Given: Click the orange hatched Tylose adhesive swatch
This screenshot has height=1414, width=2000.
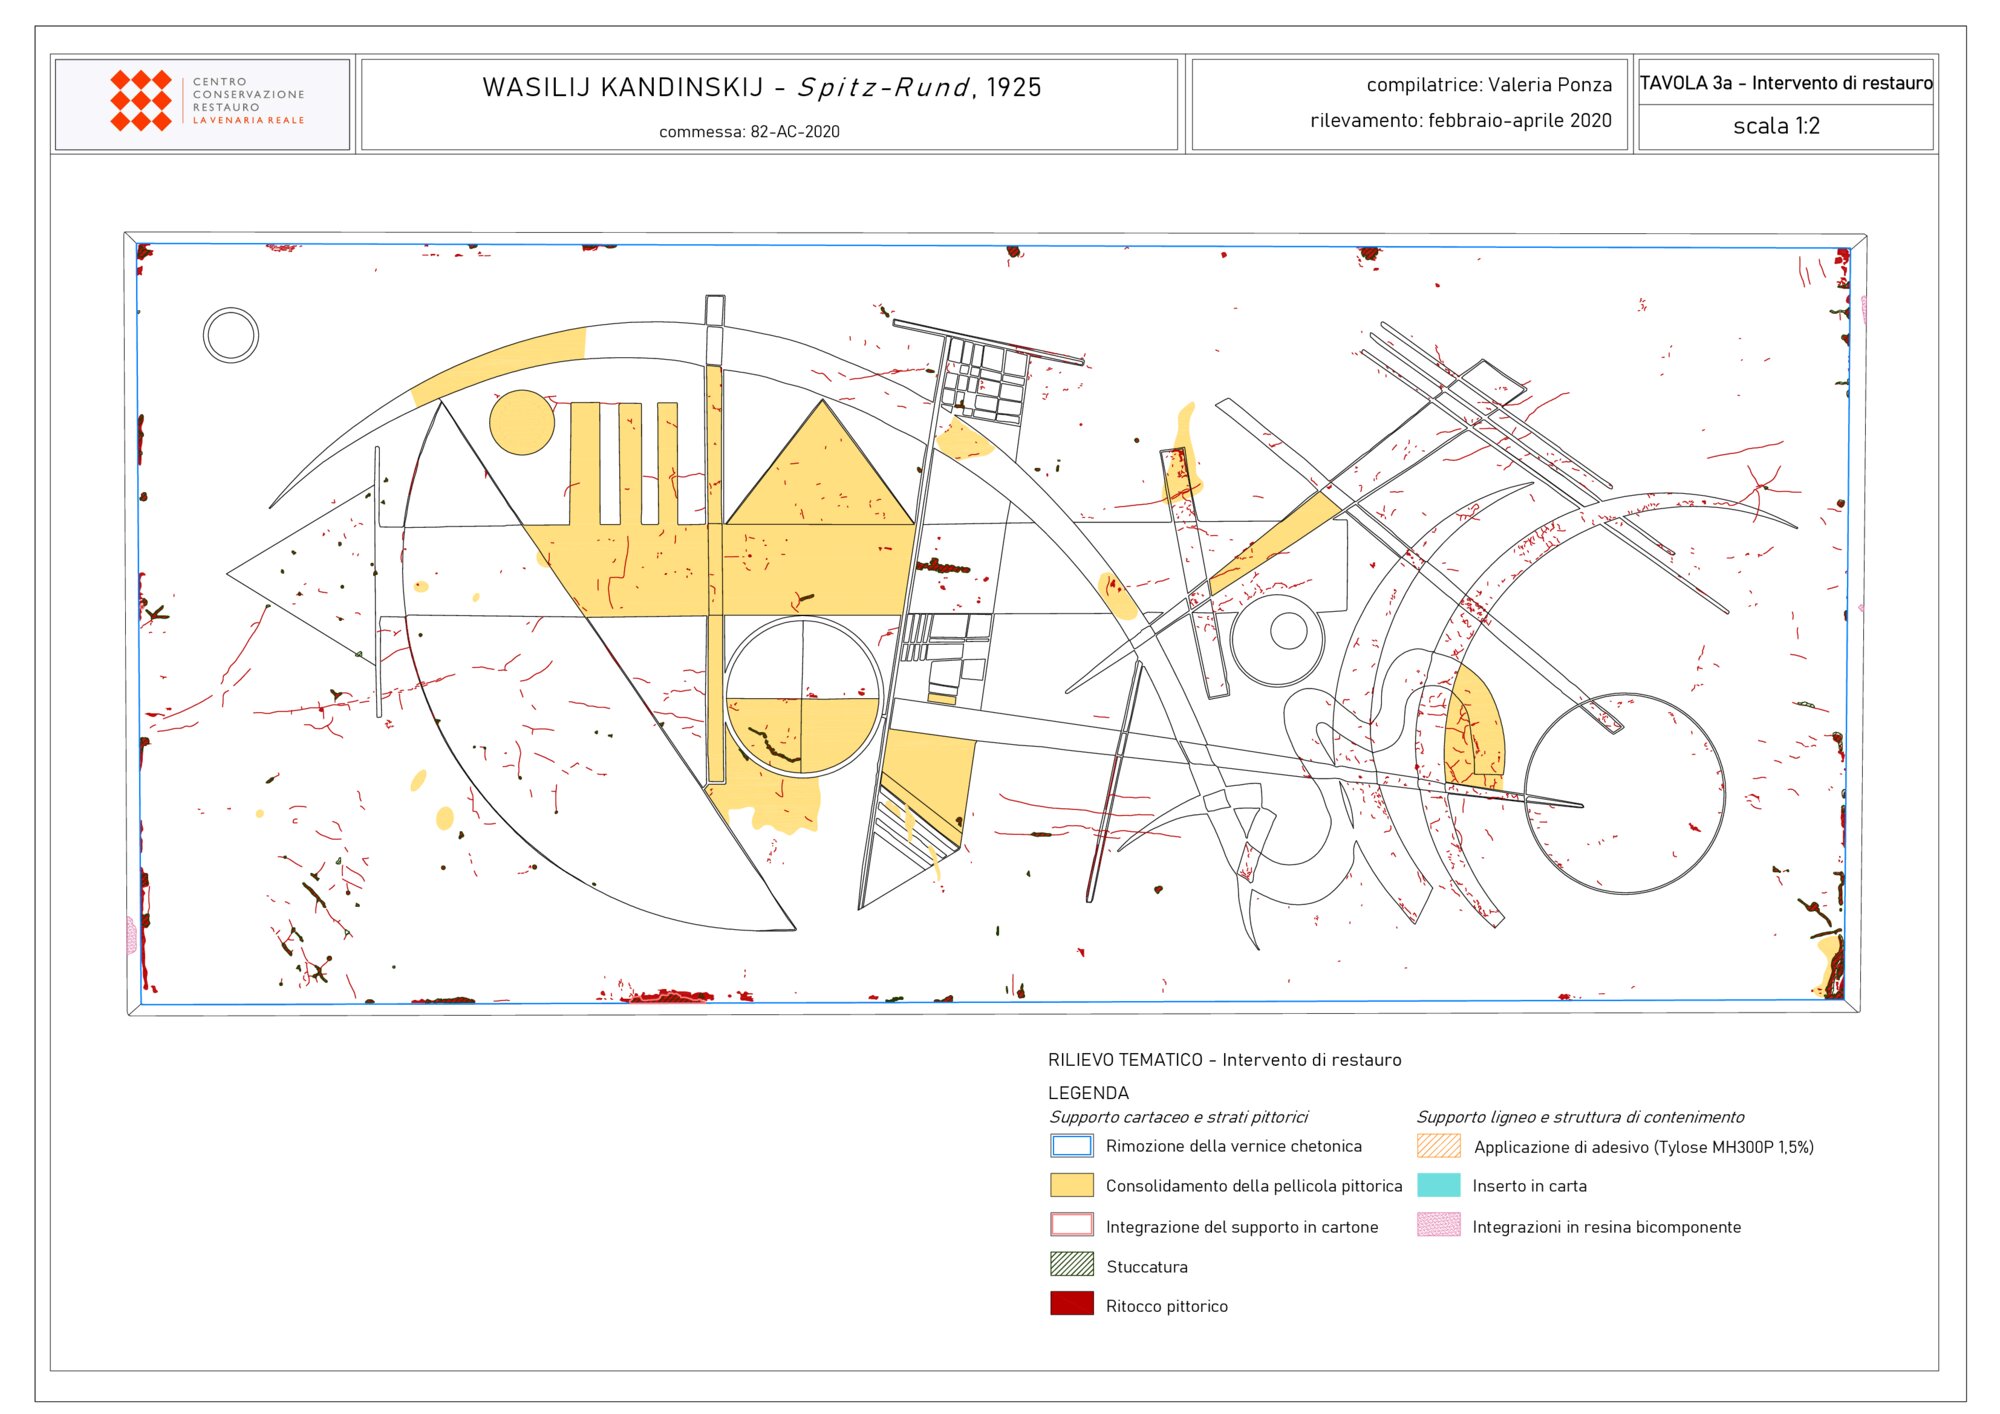Looking at the screenshot, I should point(1438,1146).
